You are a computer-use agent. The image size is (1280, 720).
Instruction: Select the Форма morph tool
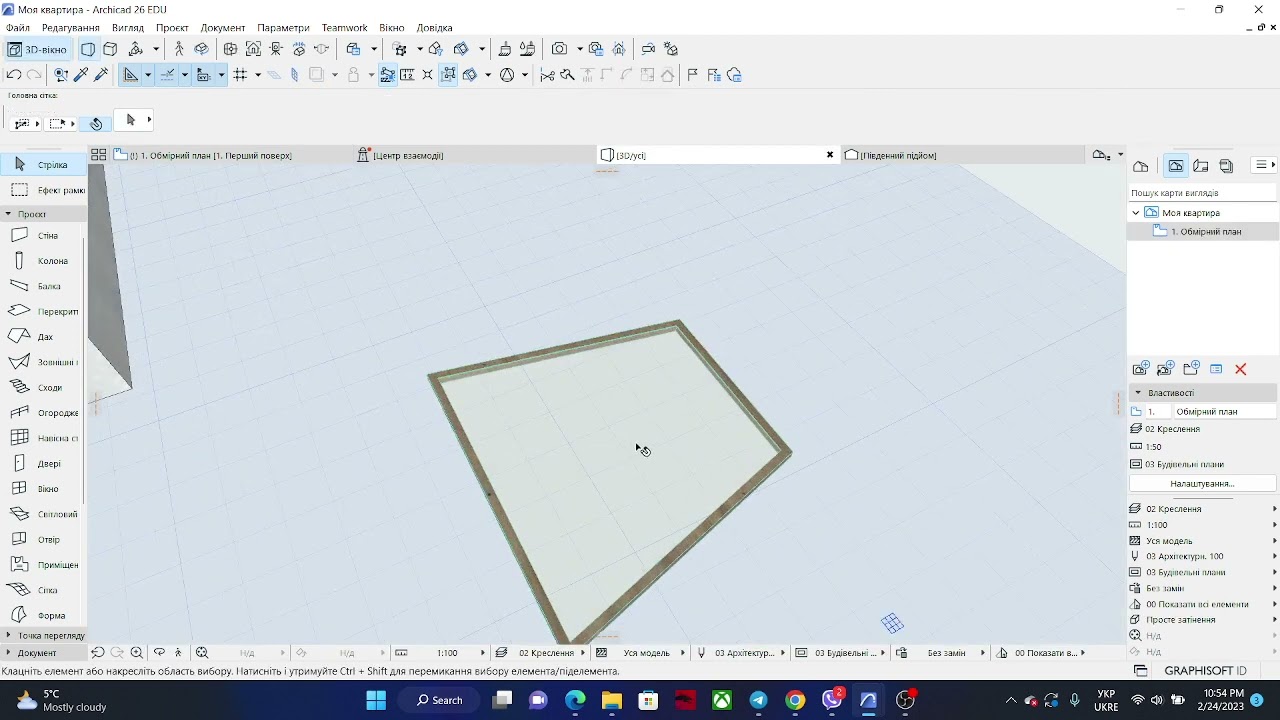[x=44, y=616]
